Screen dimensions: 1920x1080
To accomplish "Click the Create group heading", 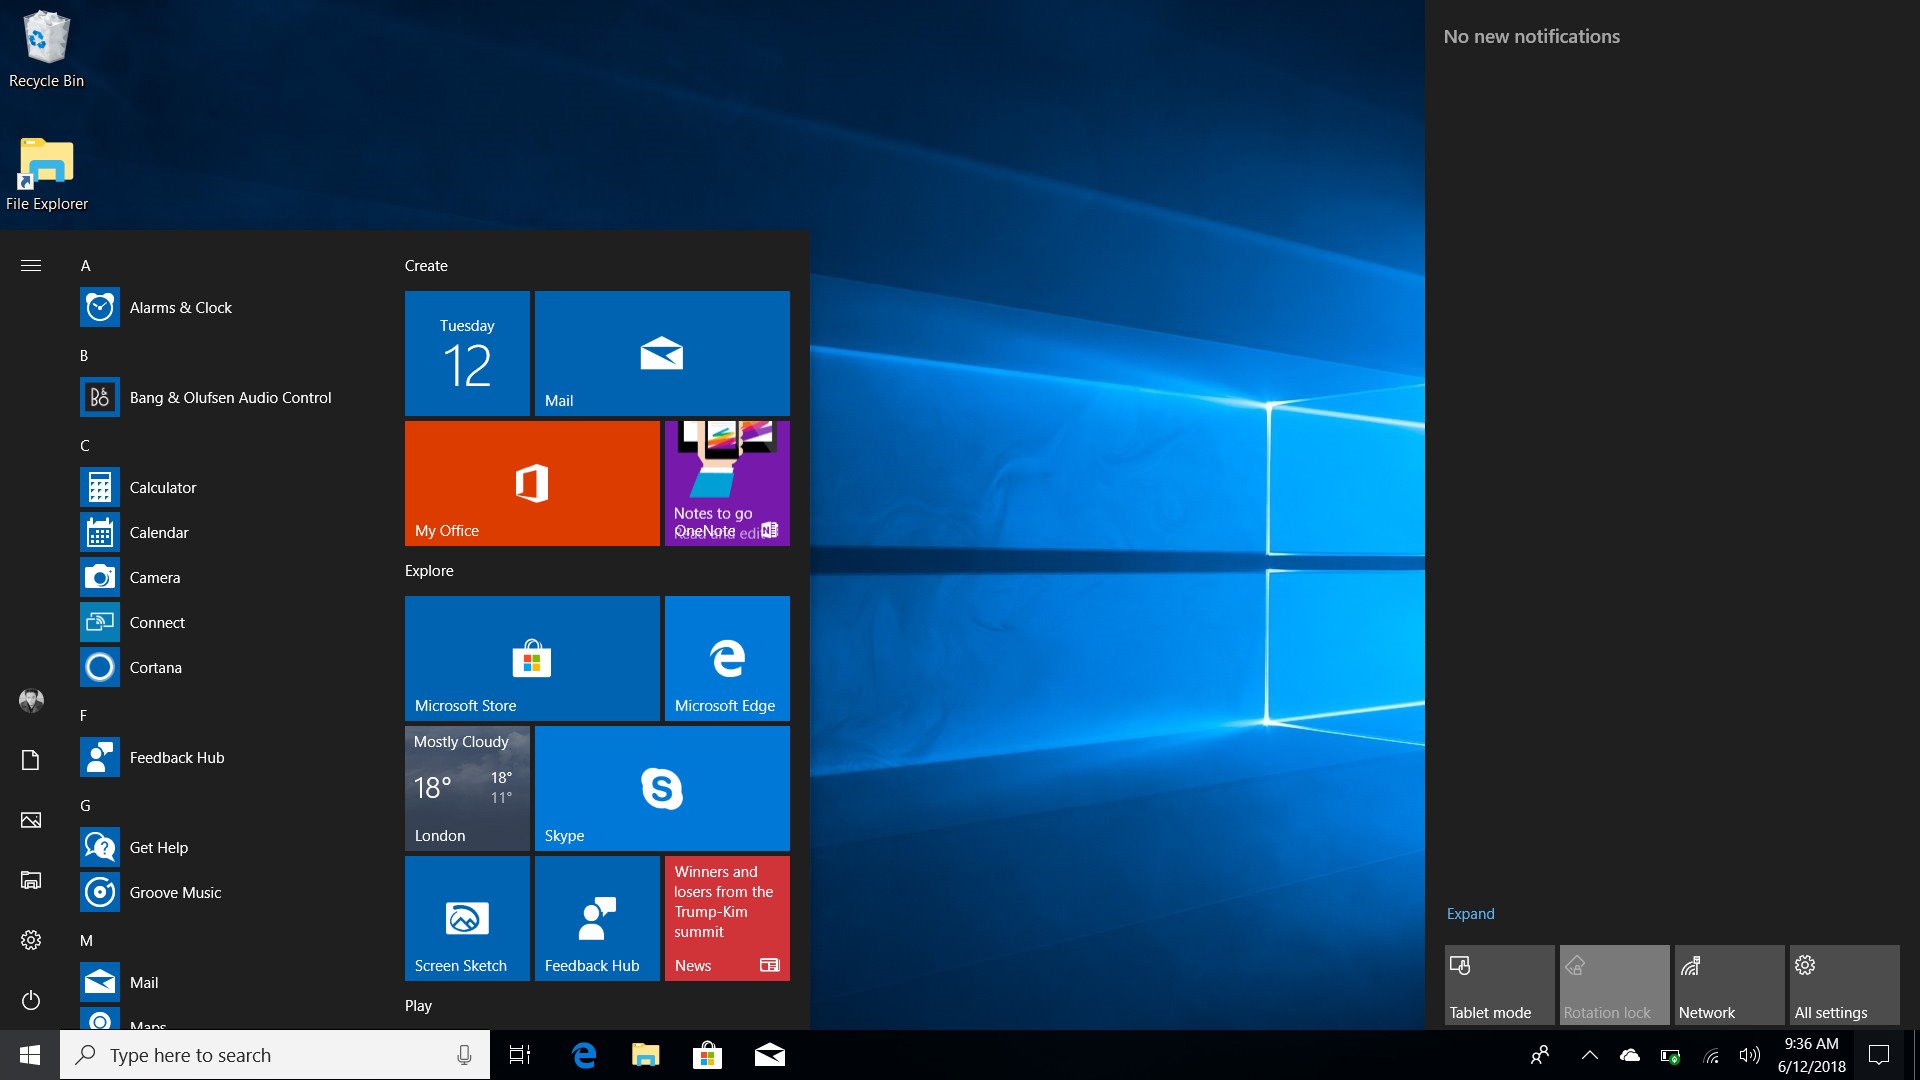I will (426, 266).
